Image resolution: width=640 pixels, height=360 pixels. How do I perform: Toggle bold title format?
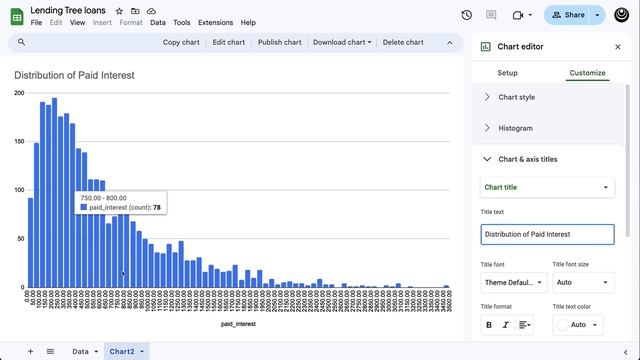pos(489,325)
